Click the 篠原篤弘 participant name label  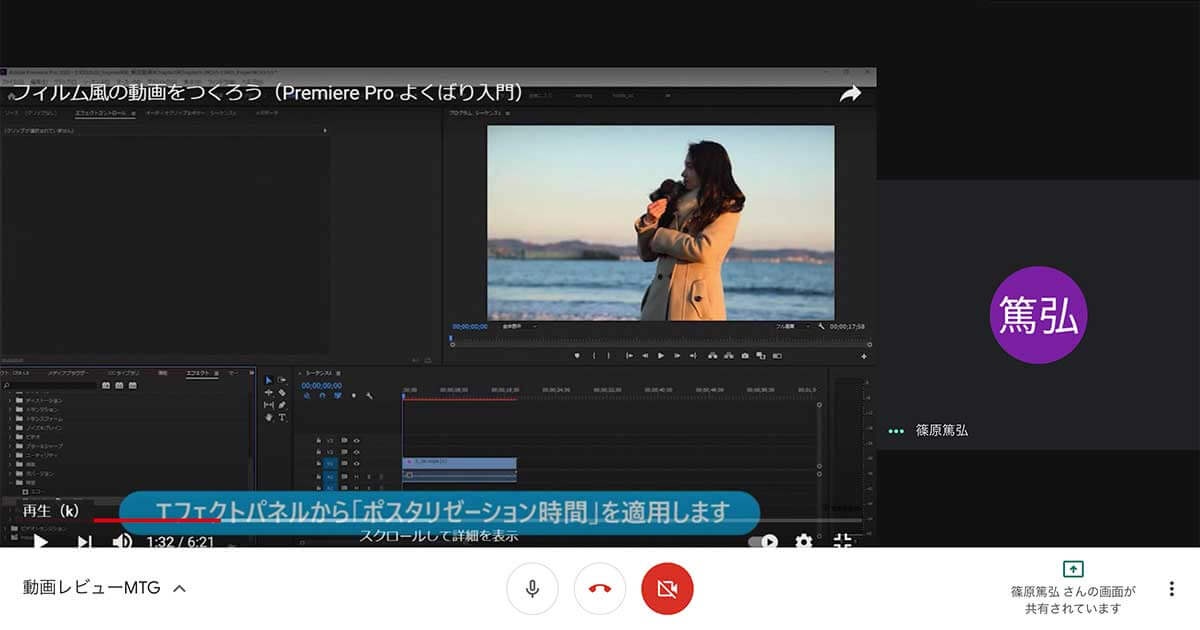942,431
